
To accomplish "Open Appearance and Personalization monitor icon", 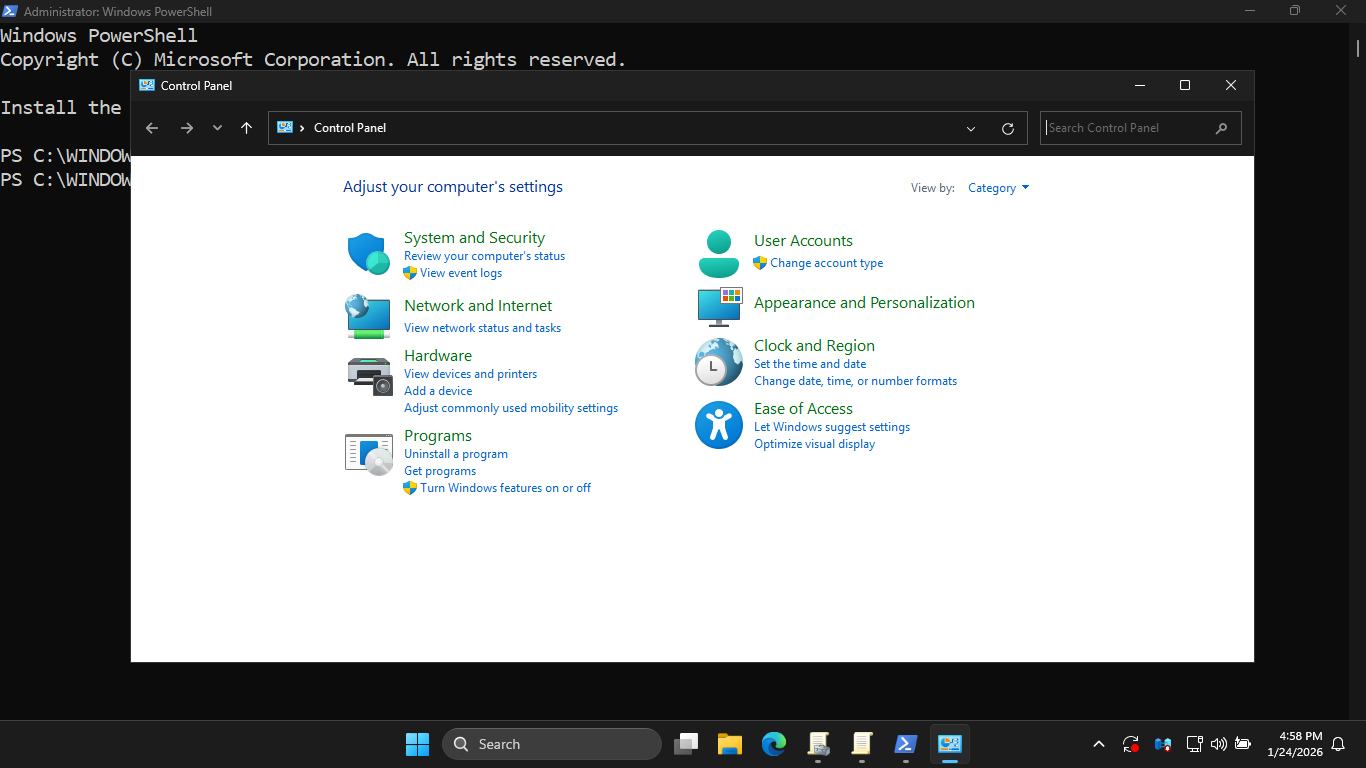I will [x=719, y=306].
